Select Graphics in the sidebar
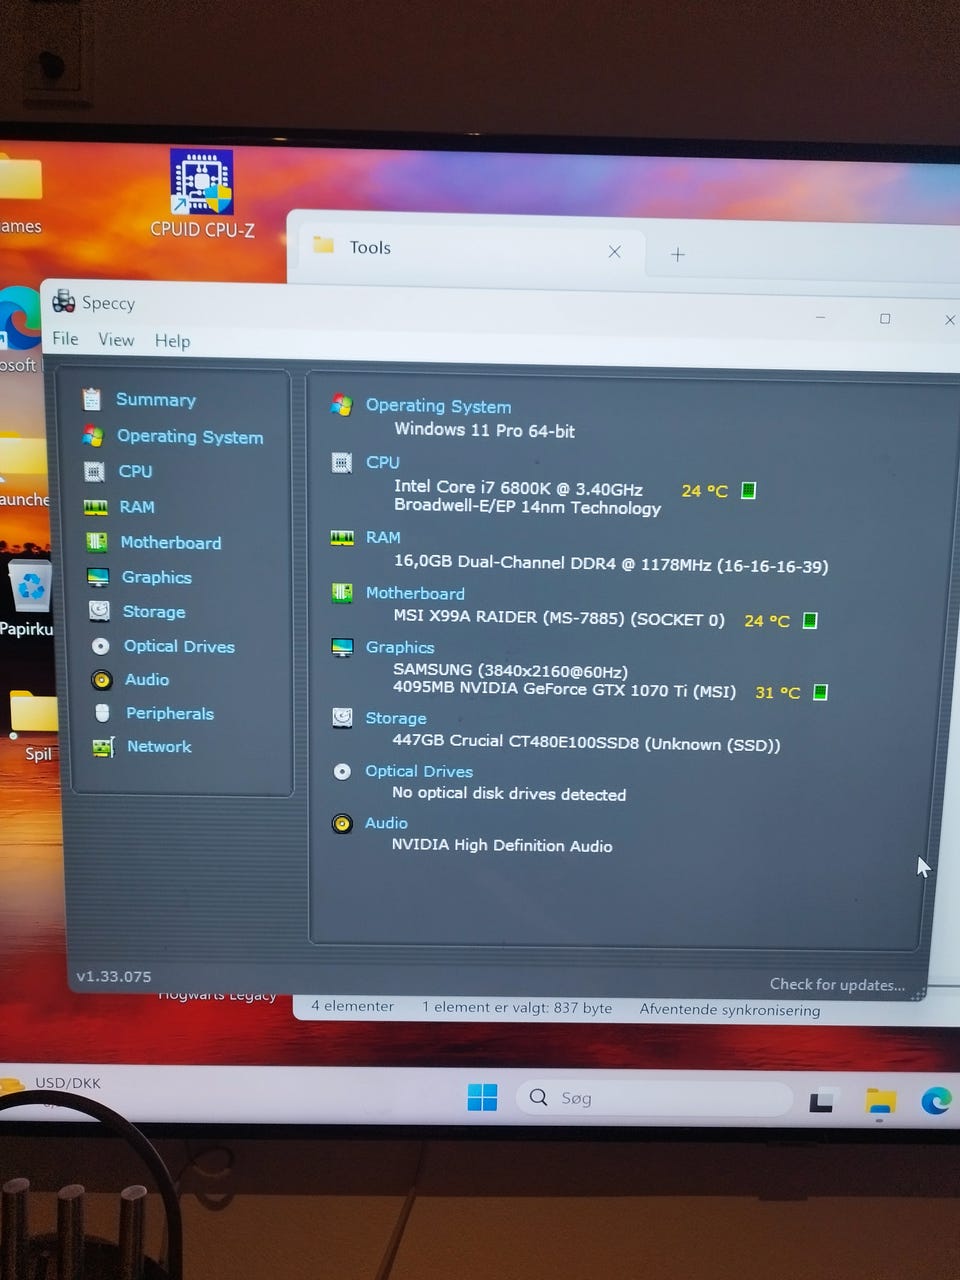 coord(156,577)
